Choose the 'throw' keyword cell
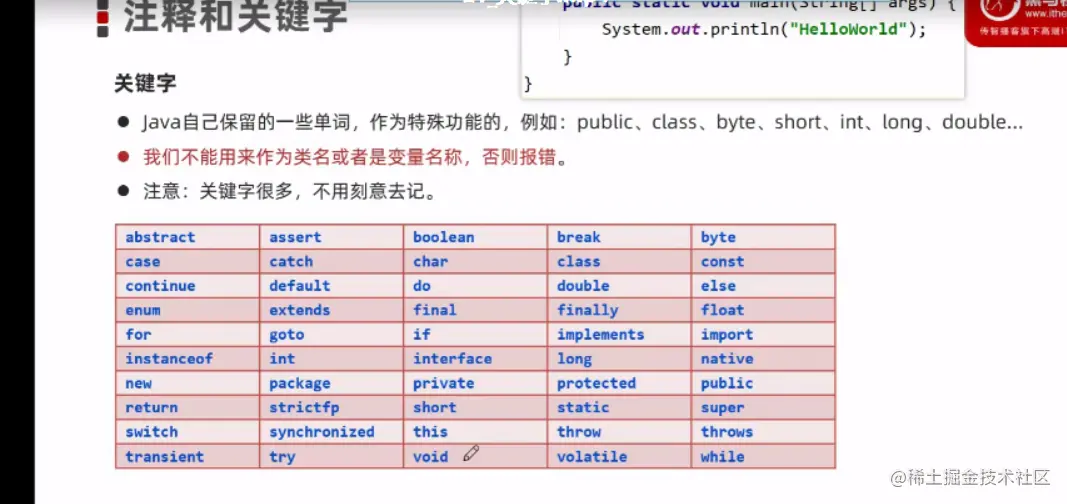Screen dimensions: 1067x504 pyautogui.click(x=619, y=432)
